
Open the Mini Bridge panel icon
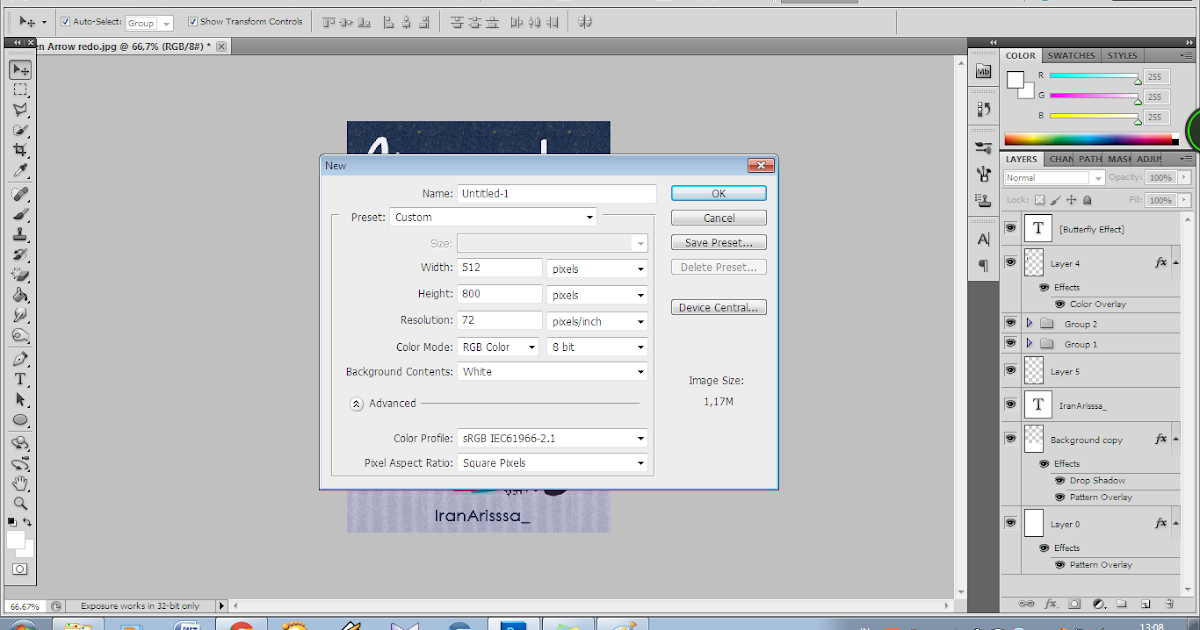click(983, 71)
